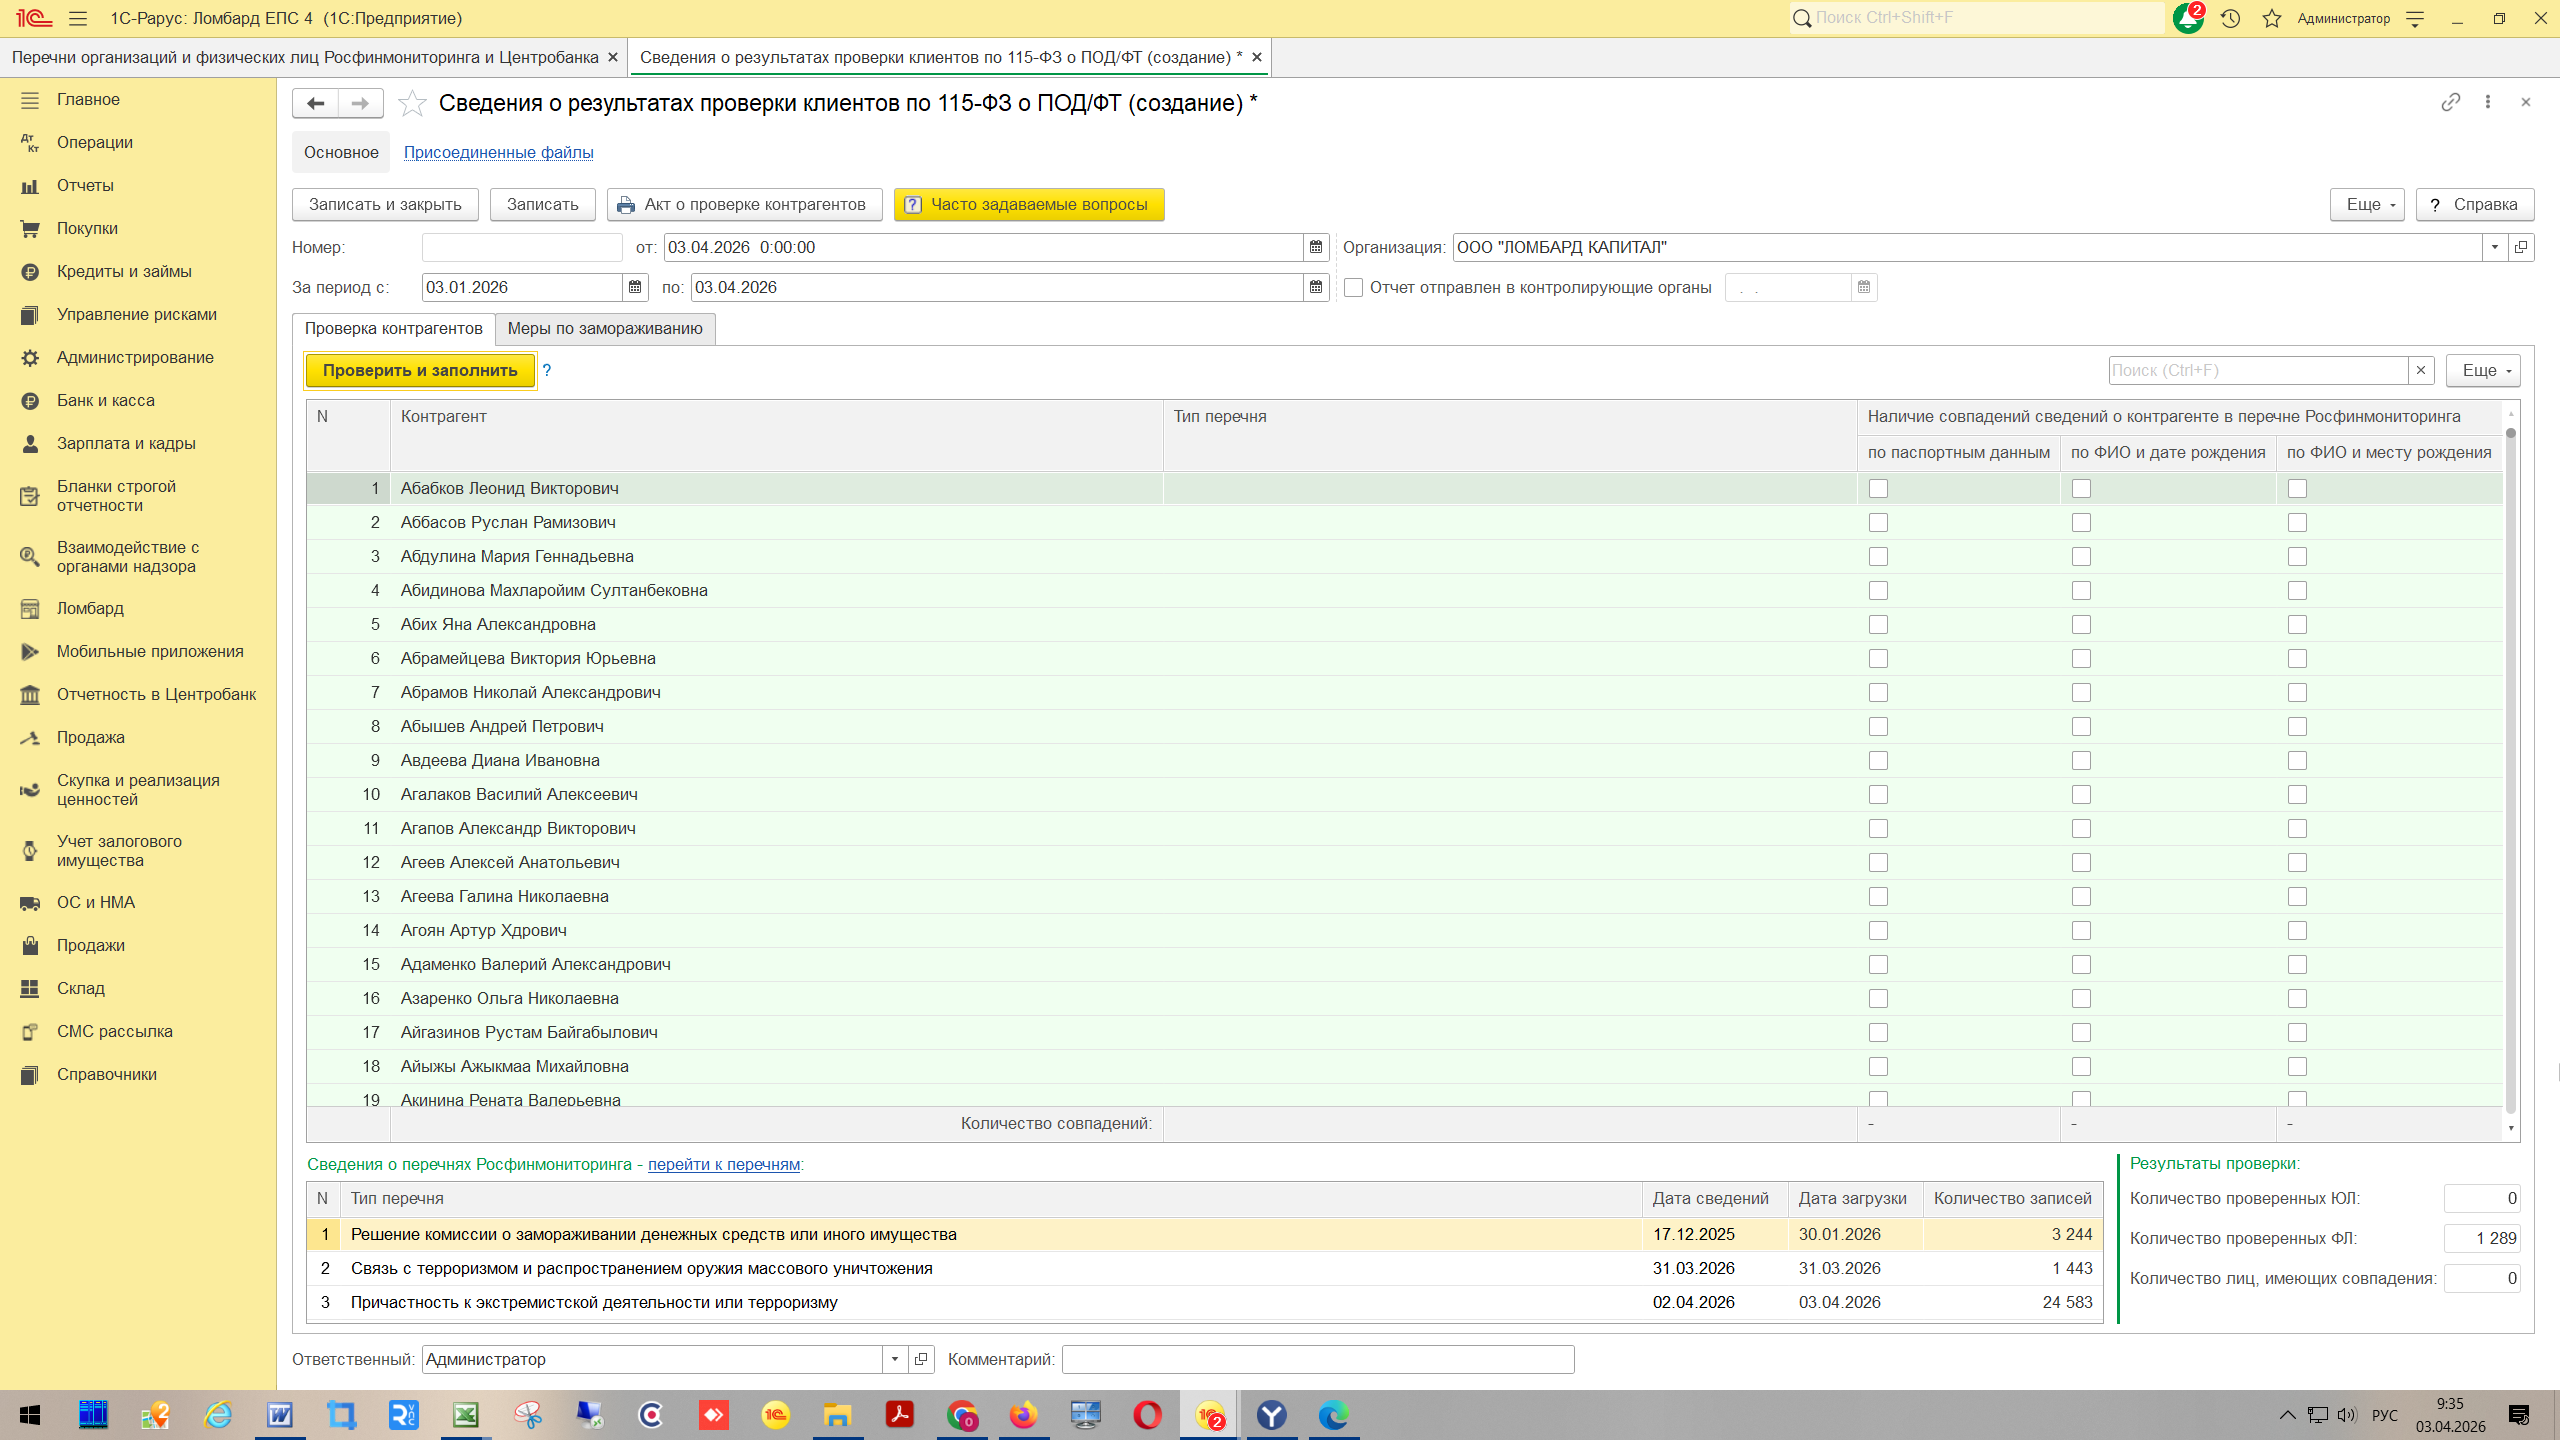2560x1440 pixels.
Task: Tick ФИО and birth date box for Аббасов
Action: pyautogui.click(x=2081, y=522)
